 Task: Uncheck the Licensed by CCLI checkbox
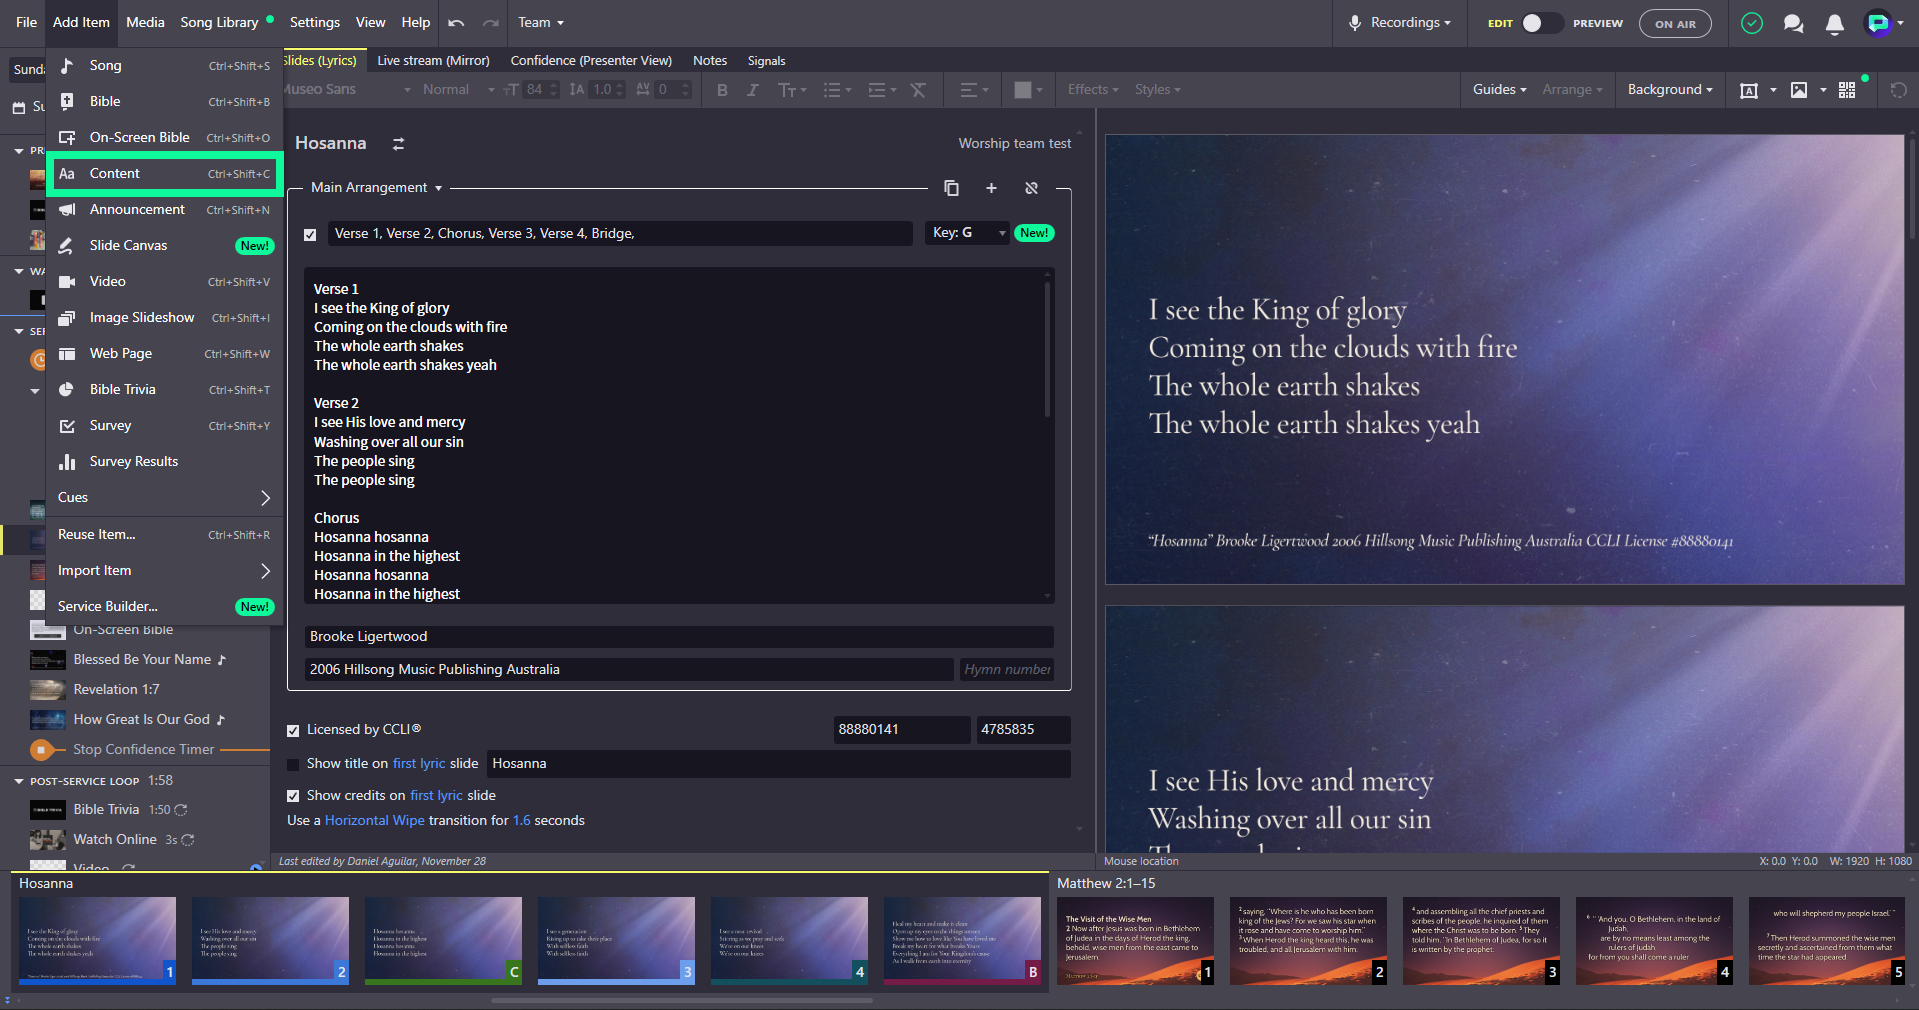[293, 730]
